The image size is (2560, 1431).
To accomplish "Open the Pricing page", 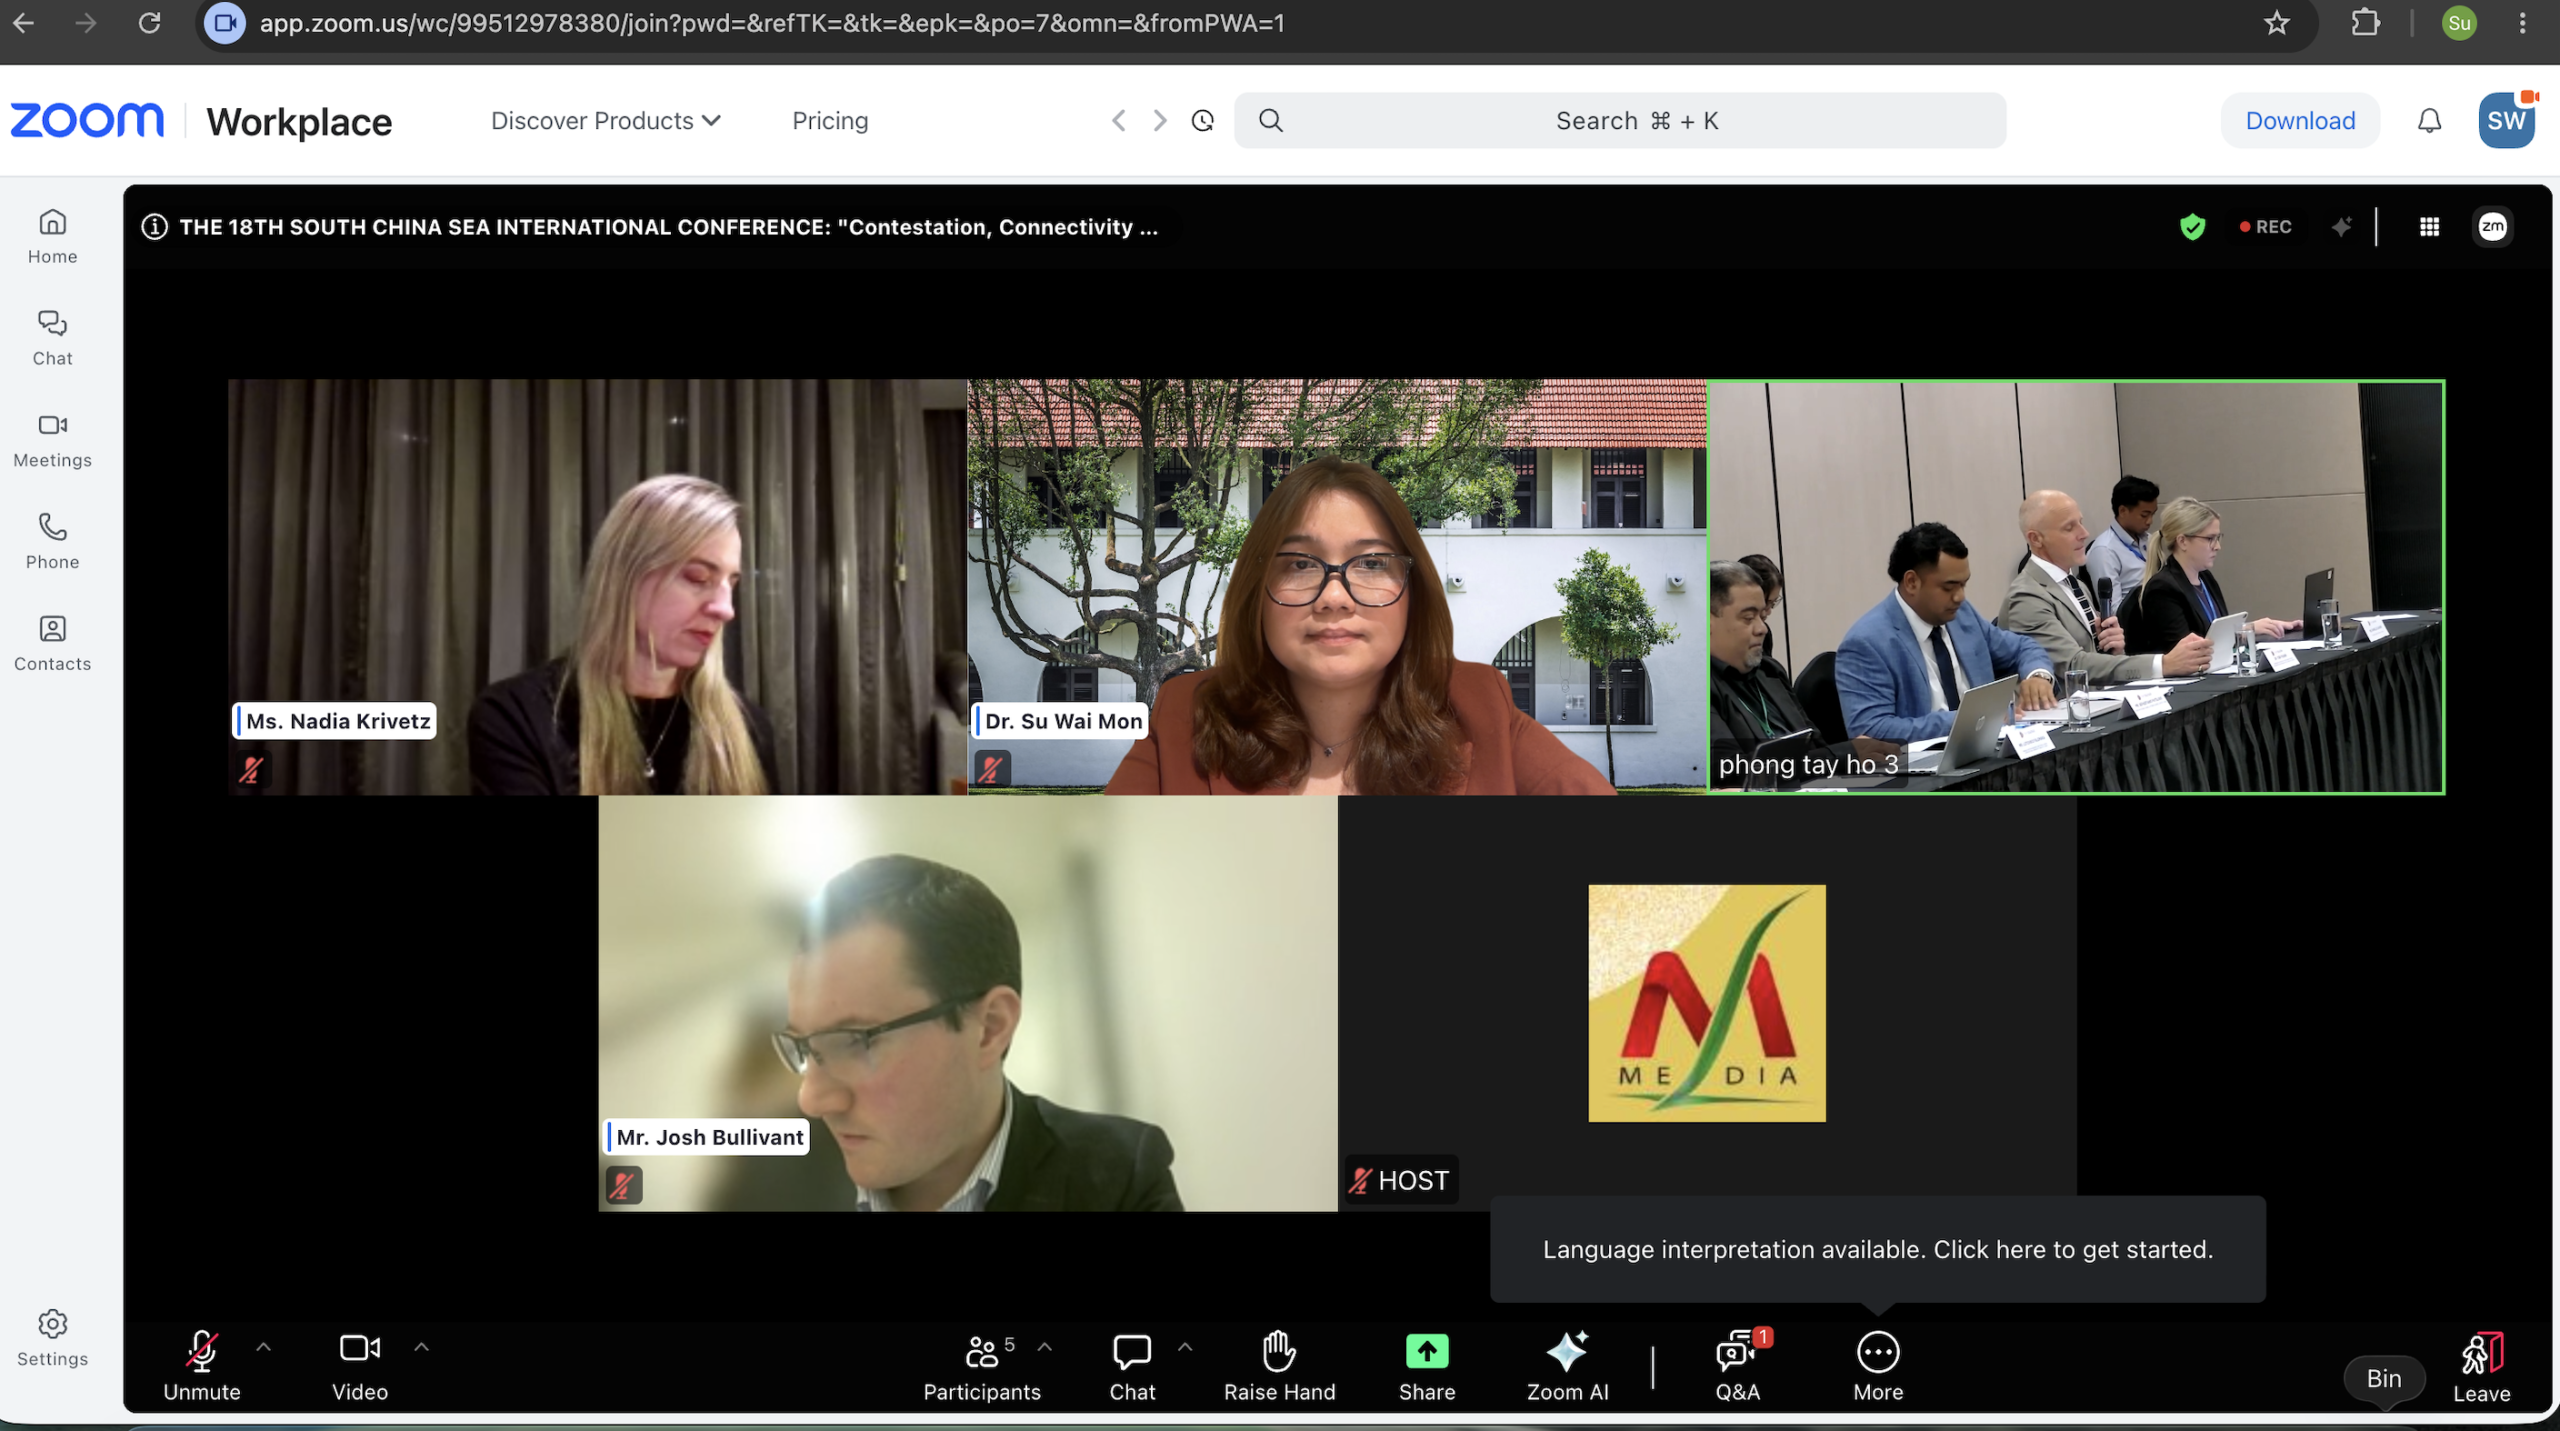I will [830, 121].
